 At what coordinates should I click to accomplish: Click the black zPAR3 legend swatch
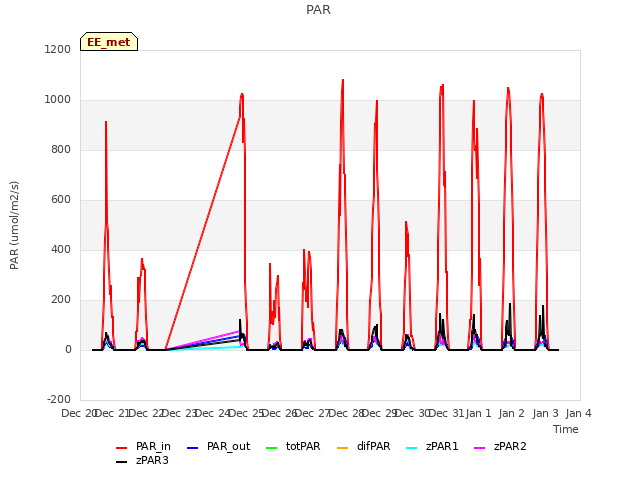(122, 462)
